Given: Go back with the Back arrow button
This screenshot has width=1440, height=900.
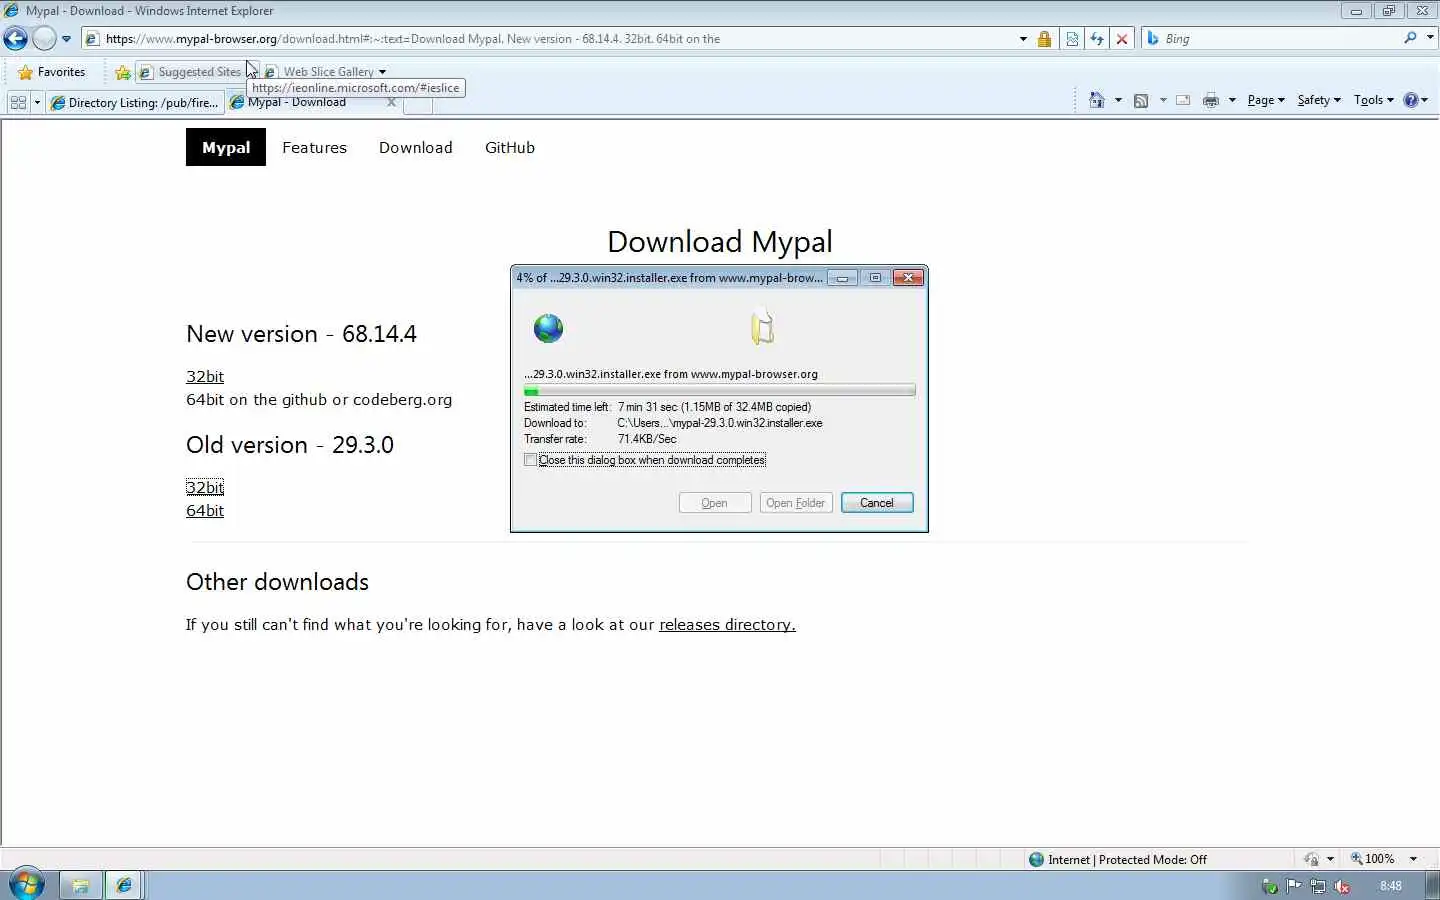Looking at the screenshot, I should (15, 39).
